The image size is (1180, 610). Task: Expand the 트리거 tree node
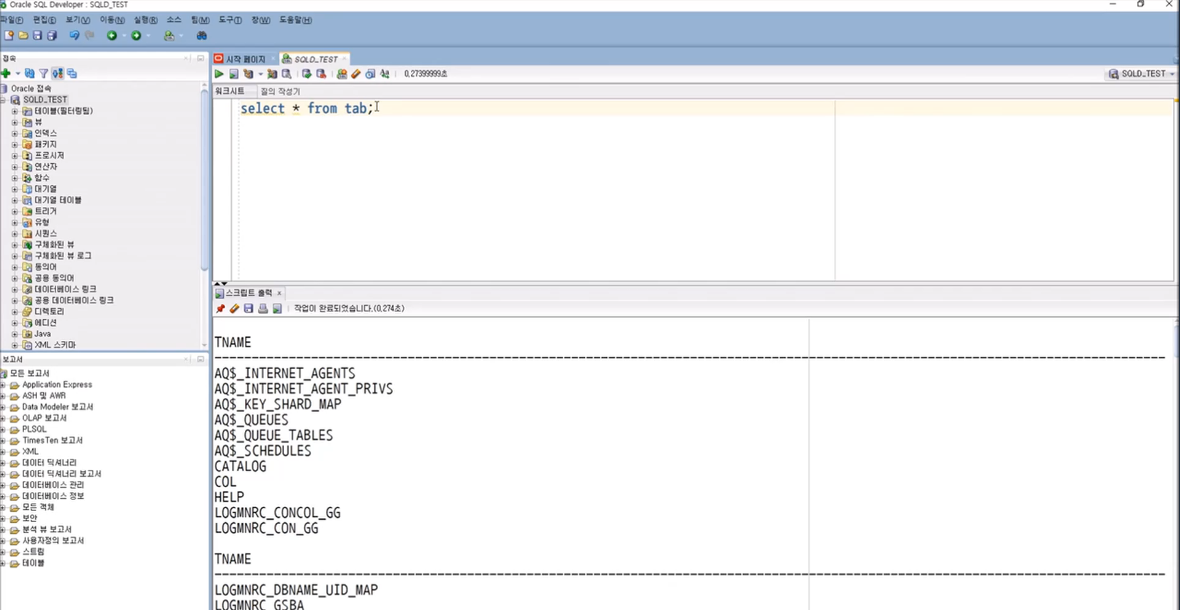click(x=14, y=211)
